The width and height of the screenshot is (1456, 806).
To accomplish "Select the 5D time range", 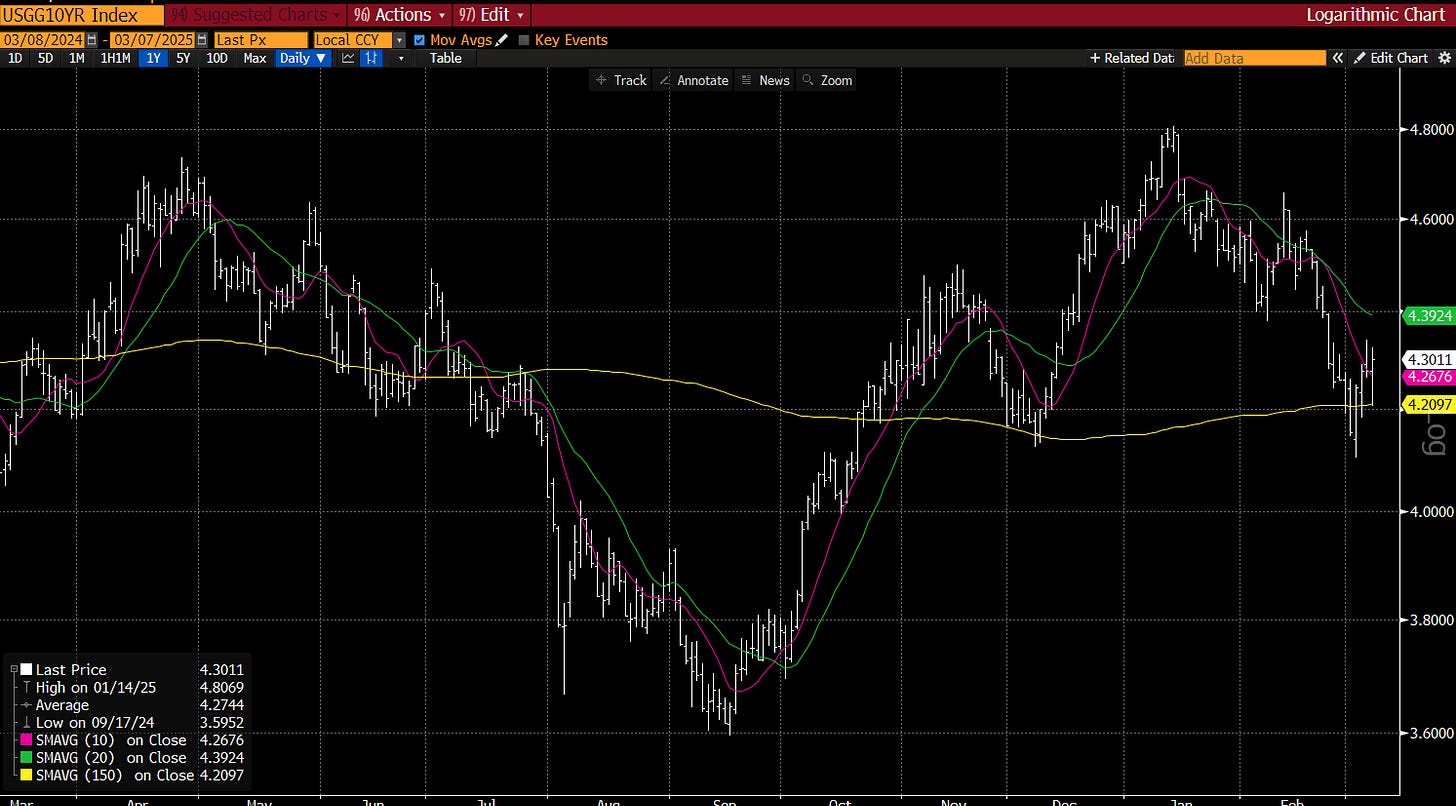I will tap(45, 58).
